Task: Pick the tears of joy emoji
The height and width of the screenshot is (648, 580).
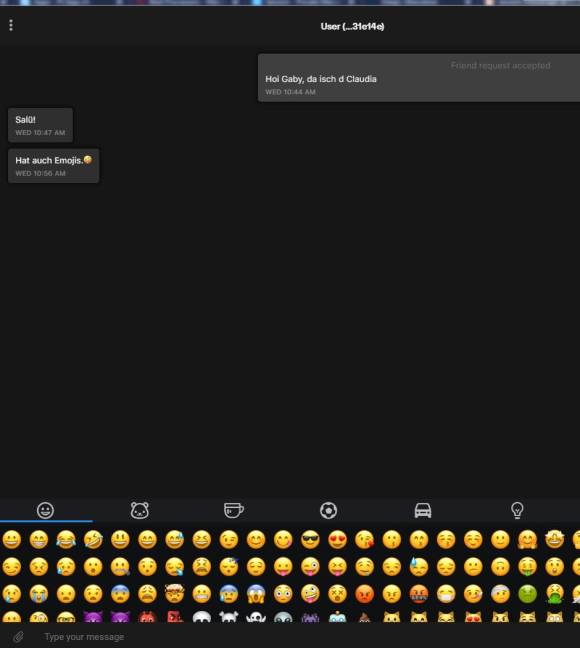Action: 66,540
